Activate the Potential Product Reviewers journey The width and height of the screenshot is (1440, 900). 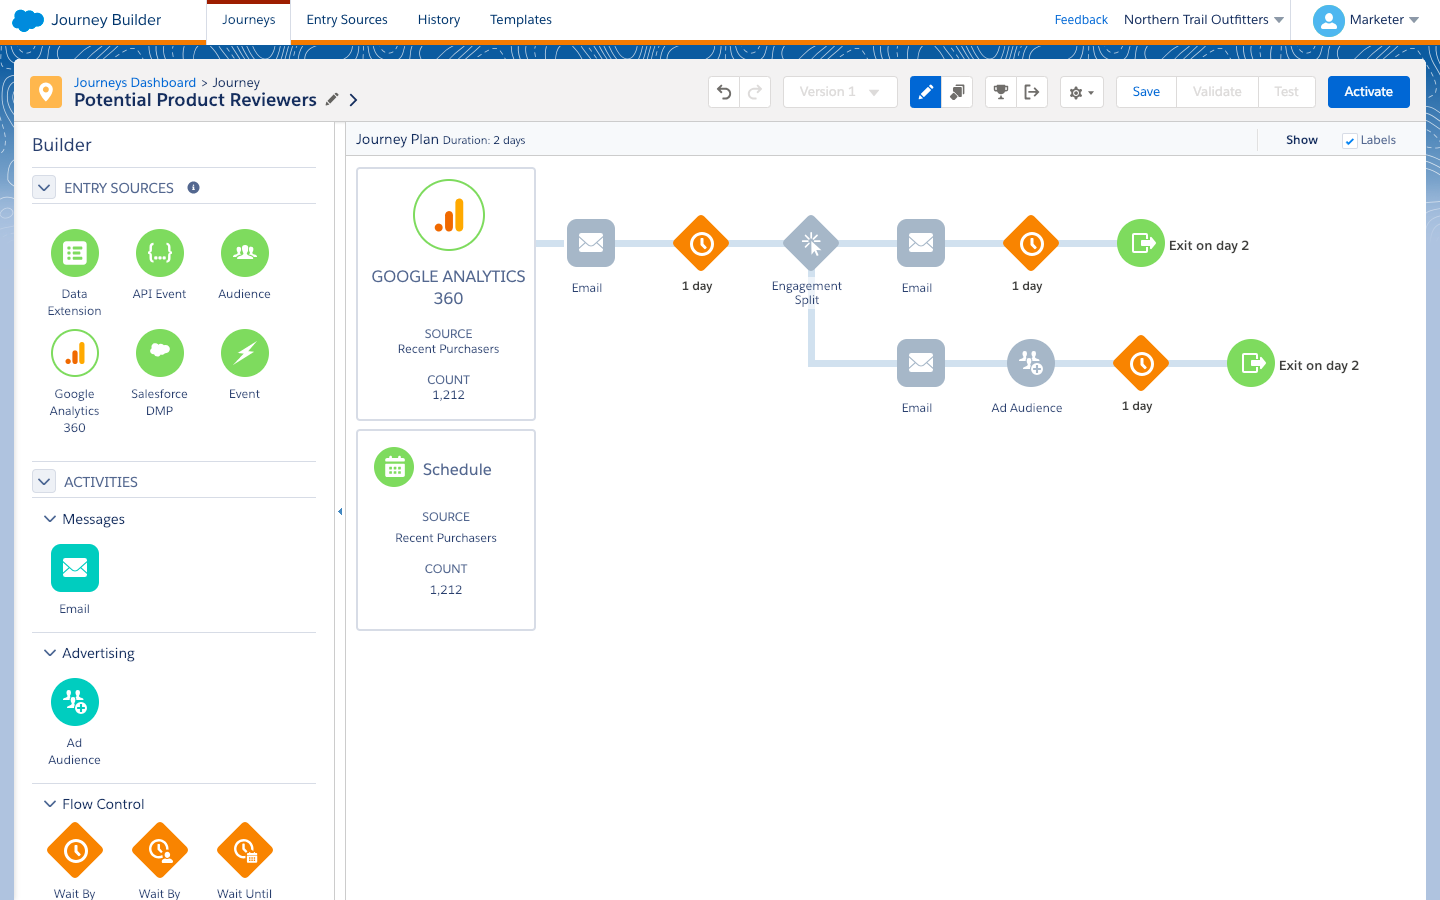click(x=1368, y=91)
